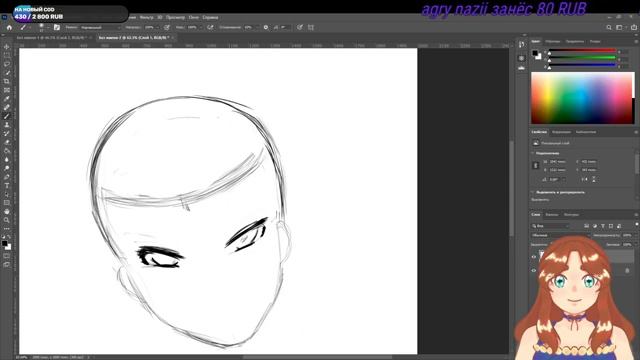This screenshot has width=640, height=360.
Task: Select the Frame tool
Action: coord(7,90)
